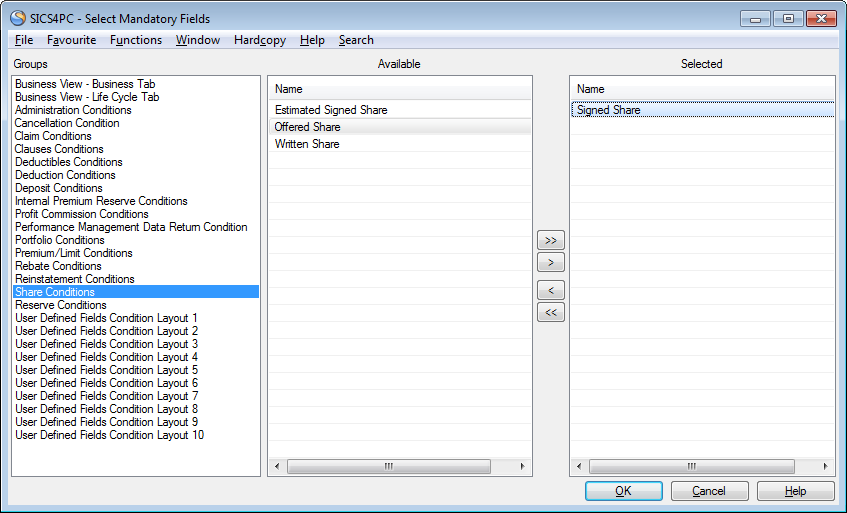Select Signed Share in Selected list

click(x=609, y=110)
